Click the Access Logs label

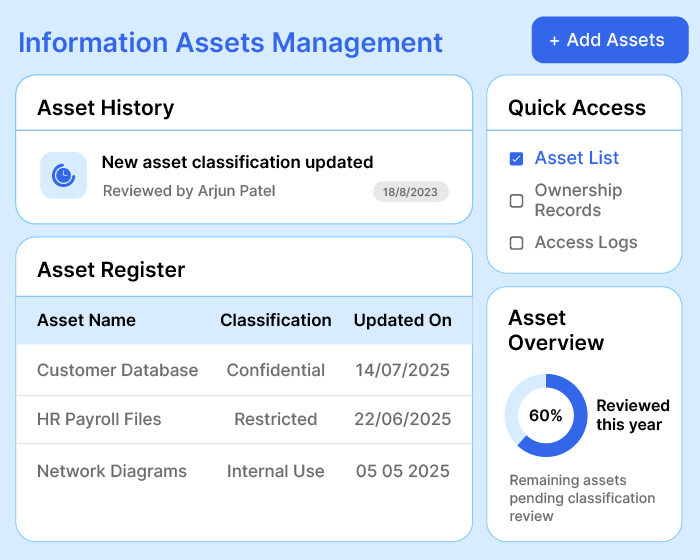[x=585, y=243]
